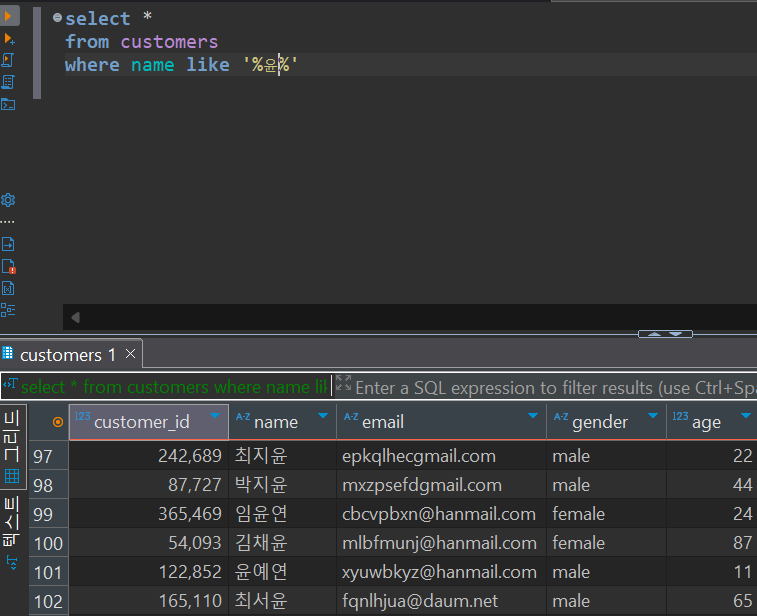Select the customers 1 results tab
Viewport: 757px width, 616px height.
tap(68, 355)
